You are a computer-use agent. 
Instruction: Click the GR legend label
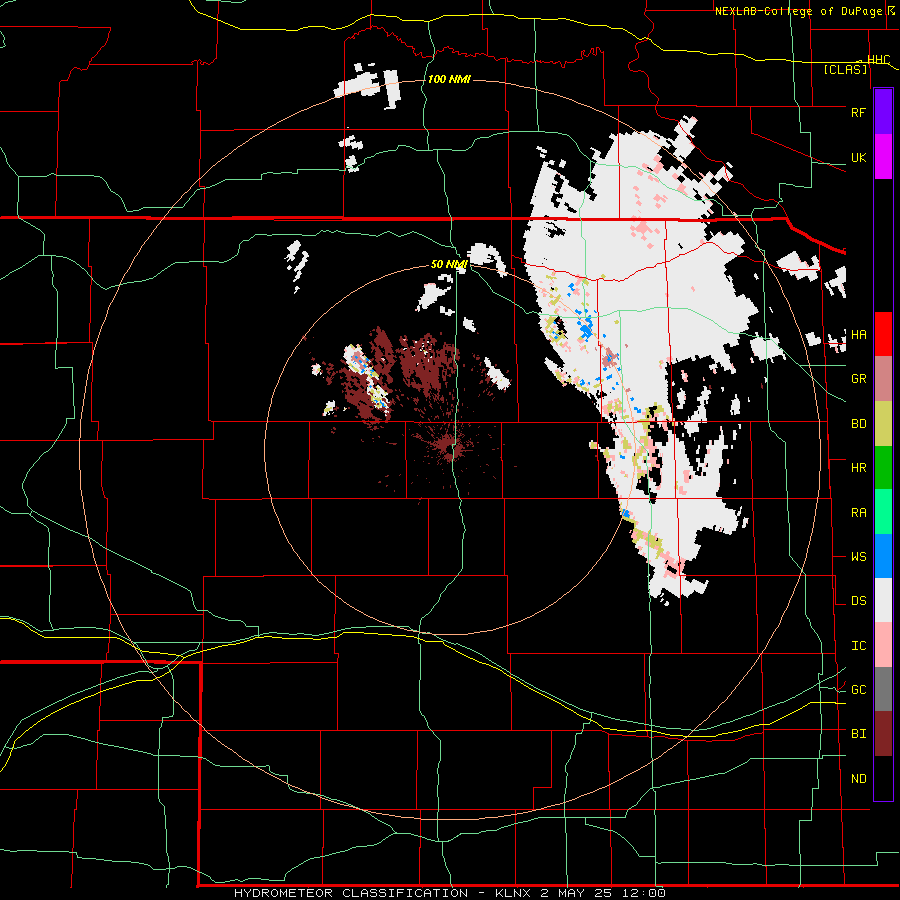pyautogui.click(x=858, y=379)
